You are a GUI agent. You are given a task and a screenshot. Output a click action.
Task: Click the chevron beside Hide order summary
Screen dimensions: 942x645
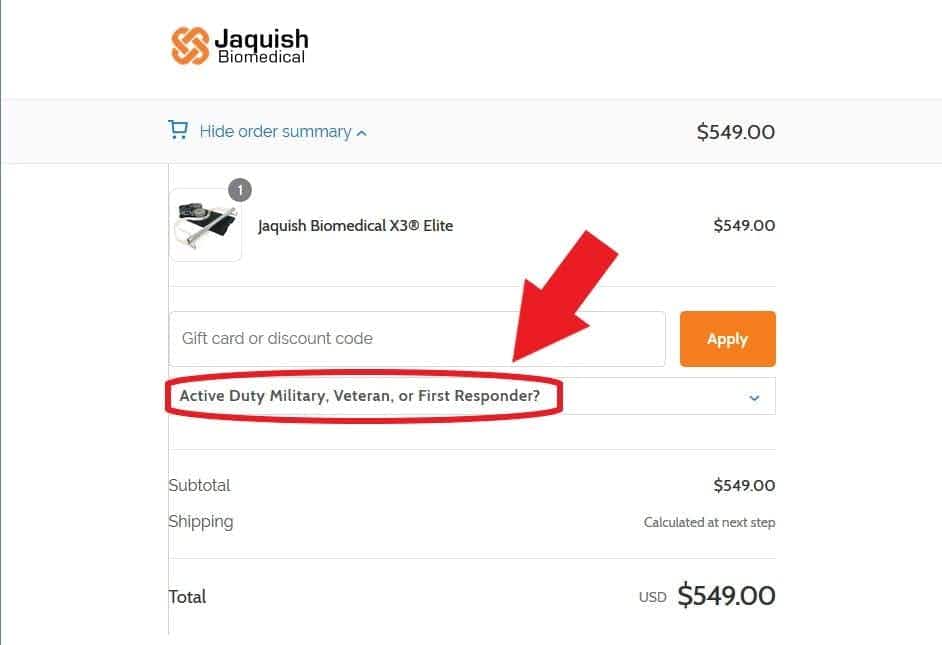(x=361, y=132)
